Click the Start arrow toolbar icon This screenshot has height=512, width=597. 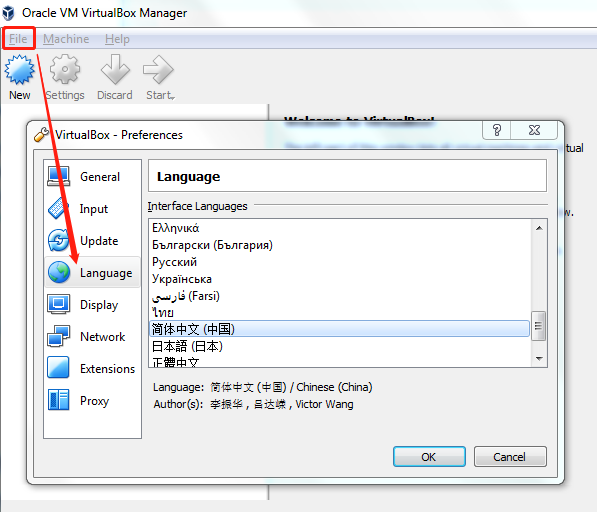[x=158, y=69]
